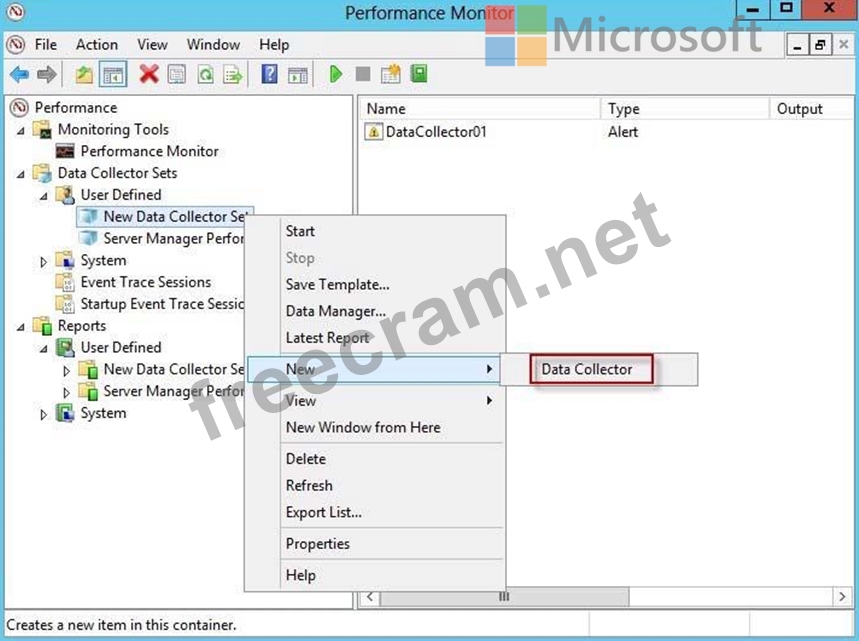Select the Reports node in the tree
This screenshot has width=859, height=641.
point(82,326)
